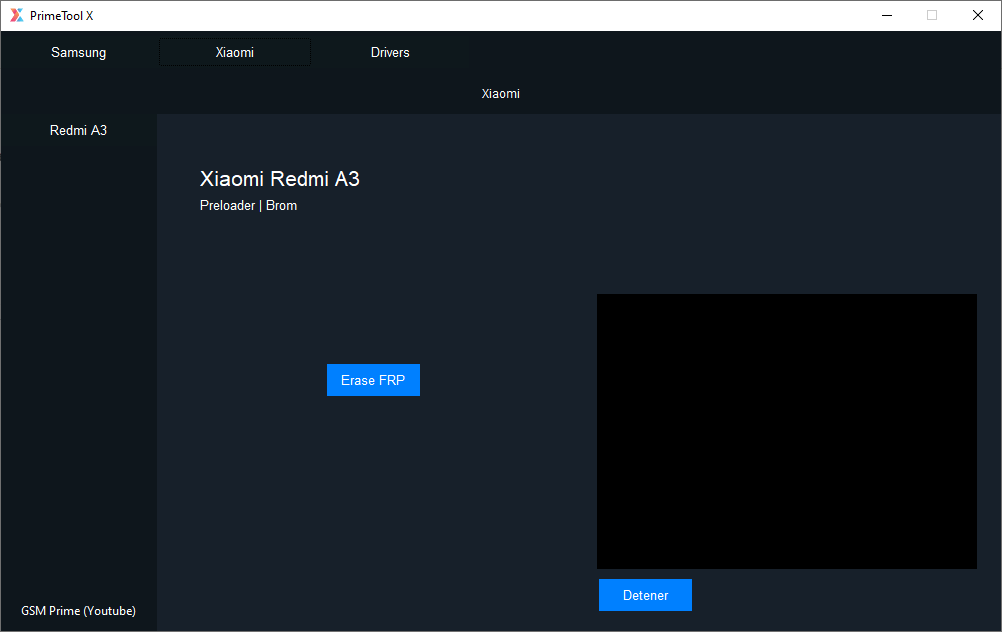Click the black log output area
This screenshot has height=632, width=1002.
(x=787, y=431)
